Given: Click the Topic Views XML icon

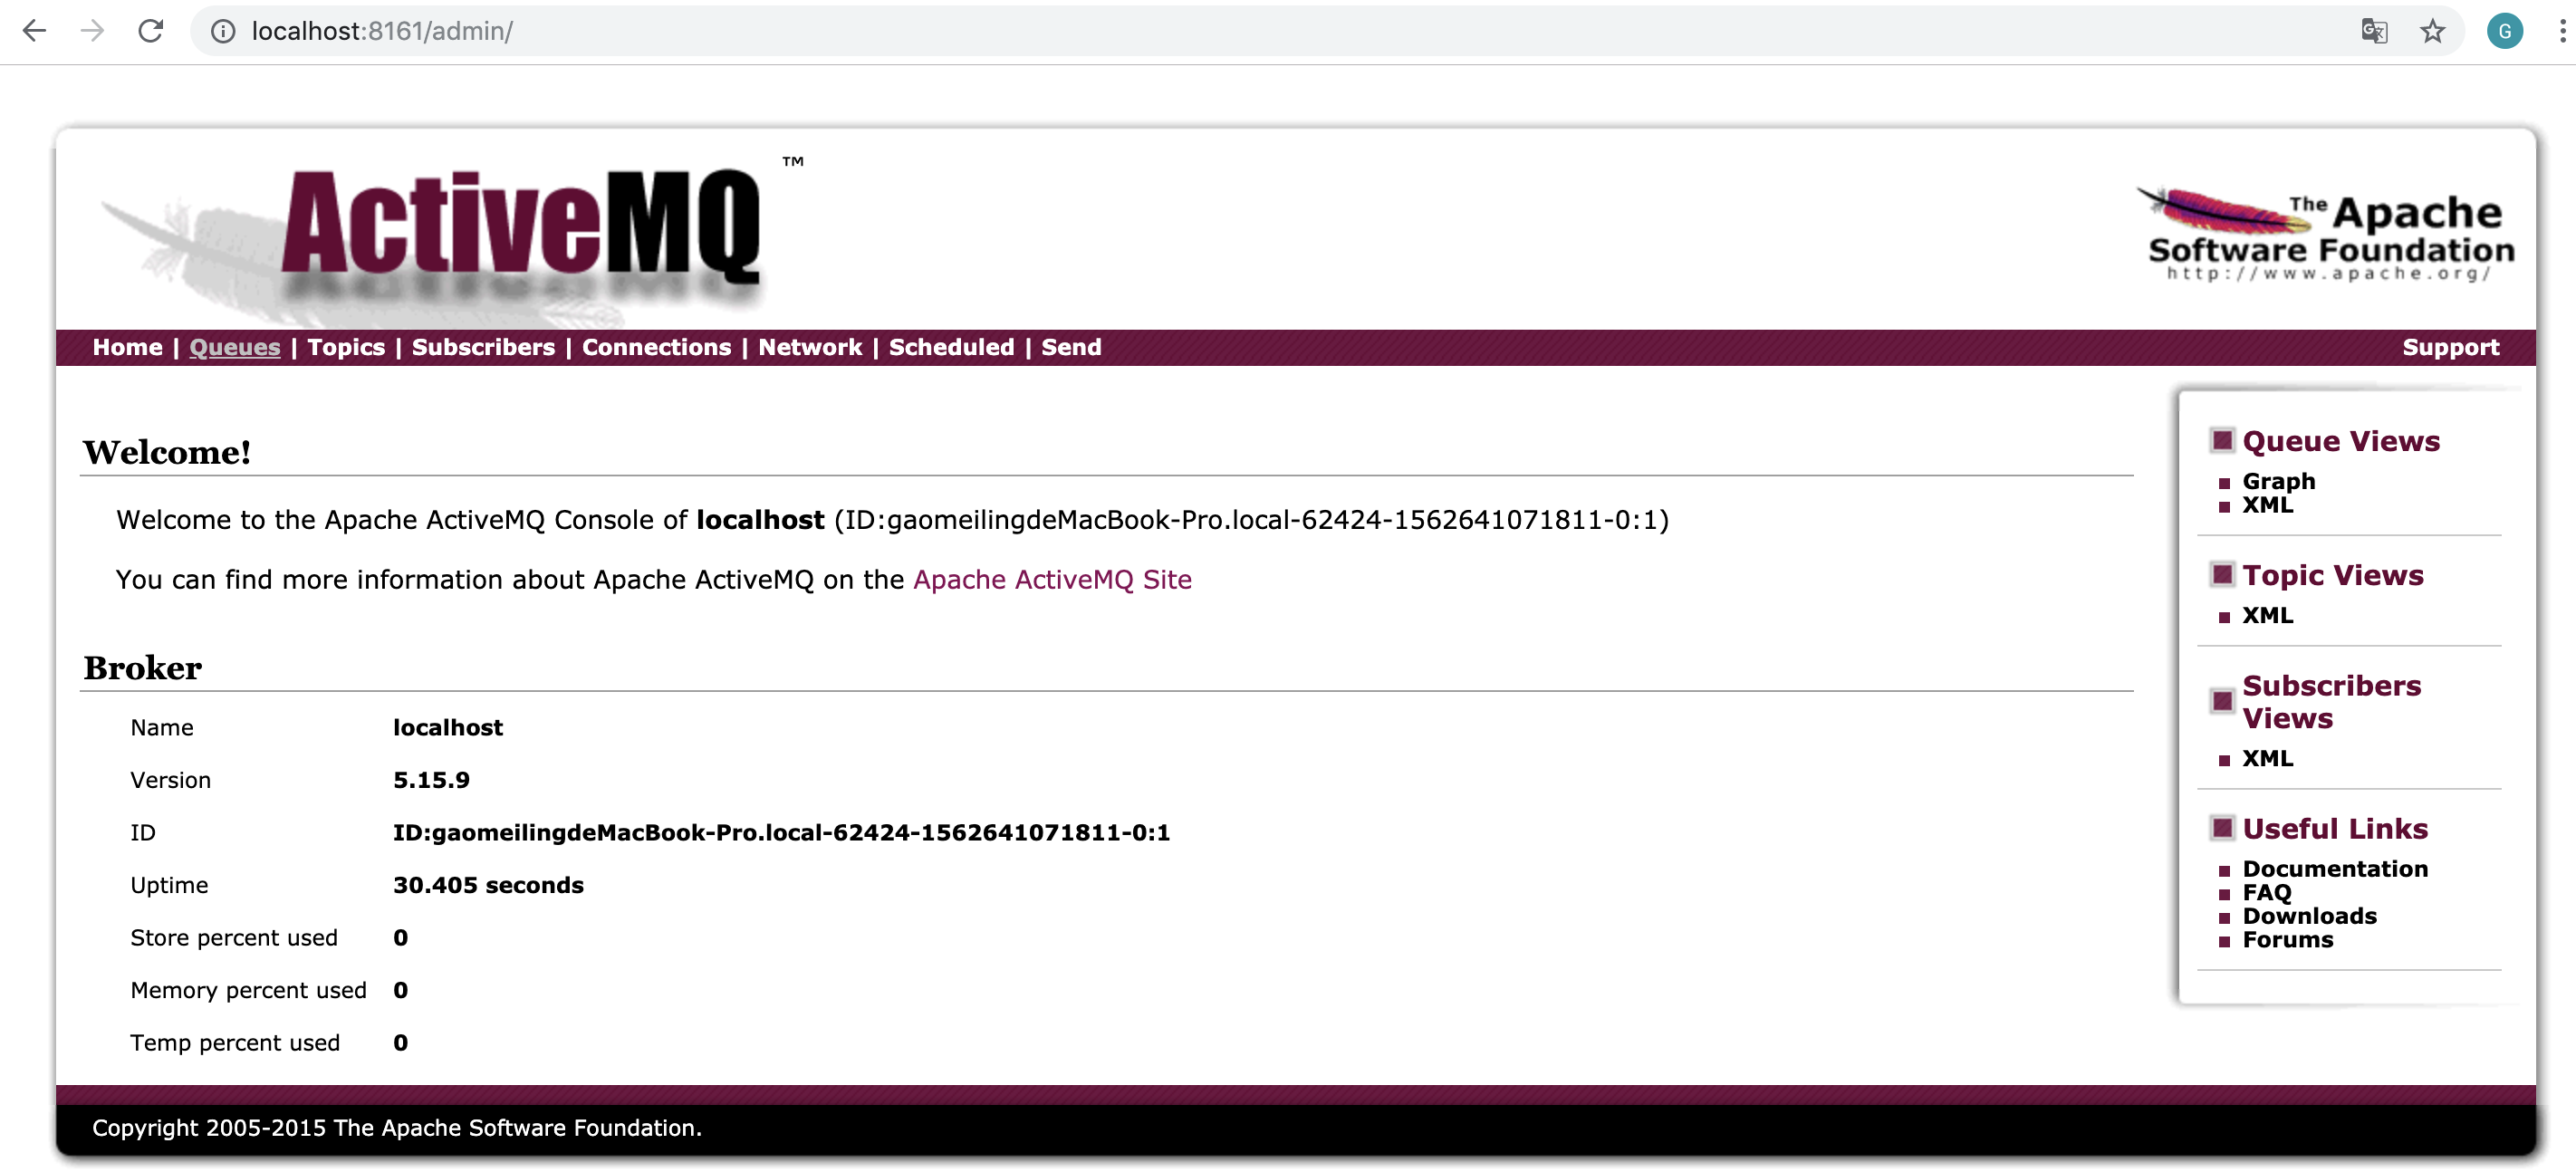Looking at the screenshot, I should [2267, 615].
